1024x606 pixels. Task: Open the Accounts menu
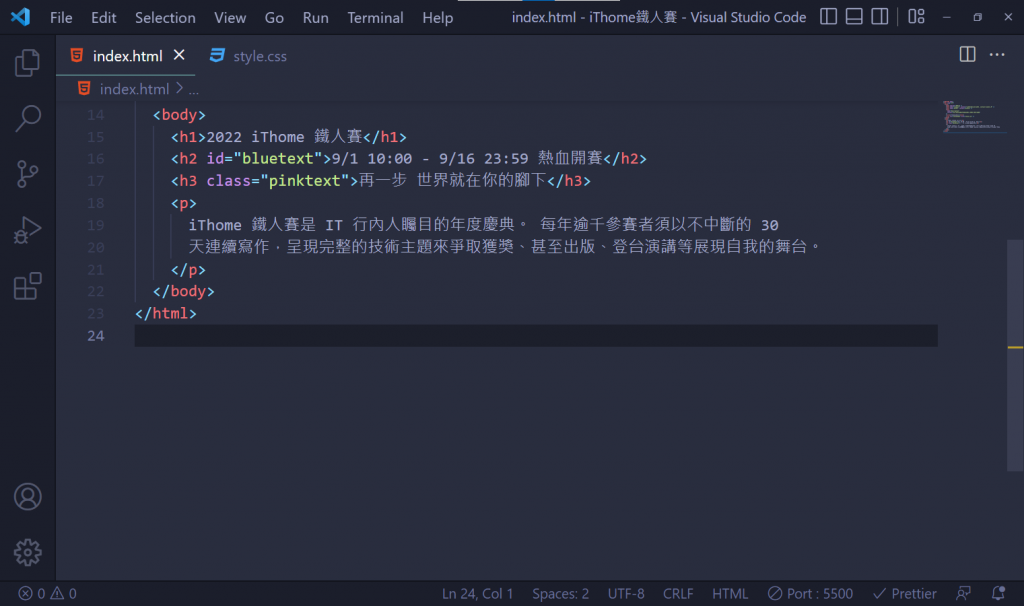click(27, 497)
